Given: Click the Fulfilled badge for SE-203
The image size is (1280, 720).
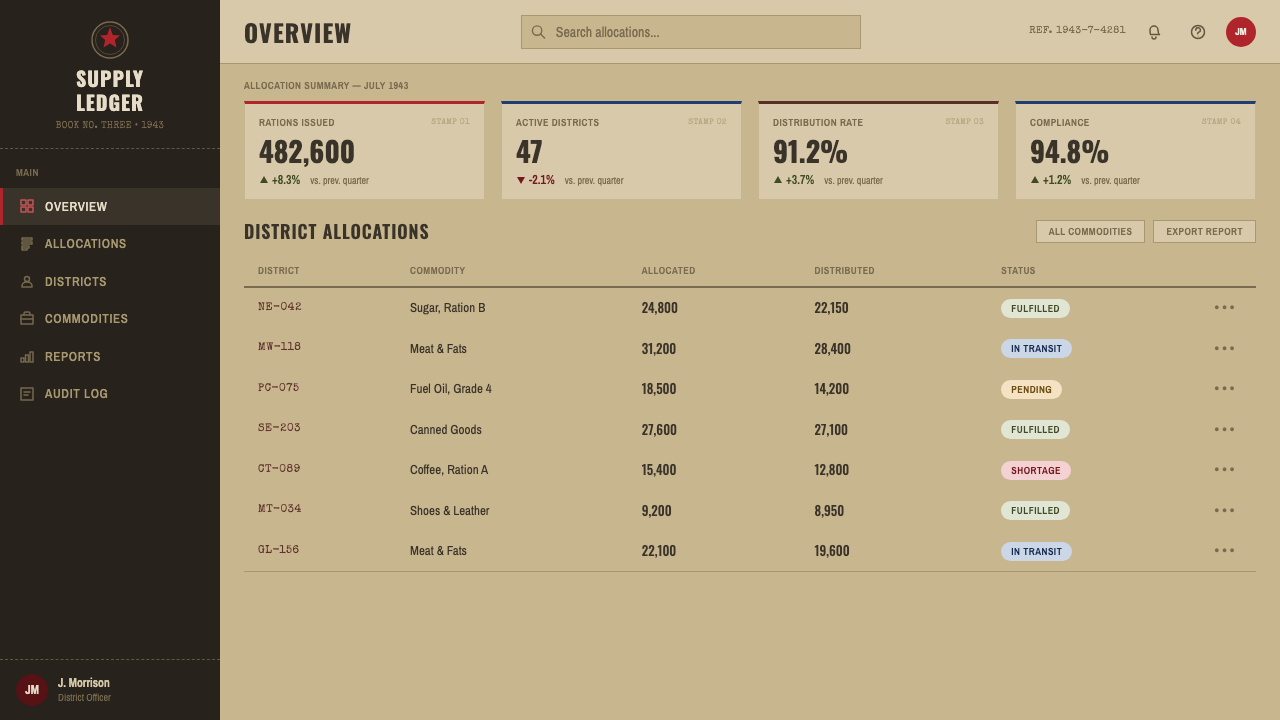Looking at the screenshot, I should [1035, 430].
